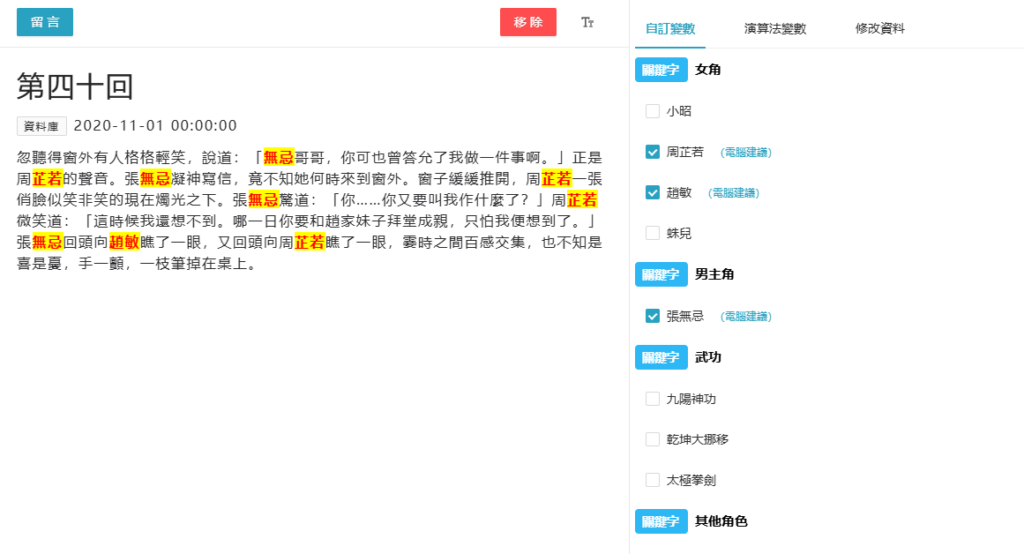Uncheck the 張無忌 checkbox
Viewport: 1024px width, 554px height.
653,316
